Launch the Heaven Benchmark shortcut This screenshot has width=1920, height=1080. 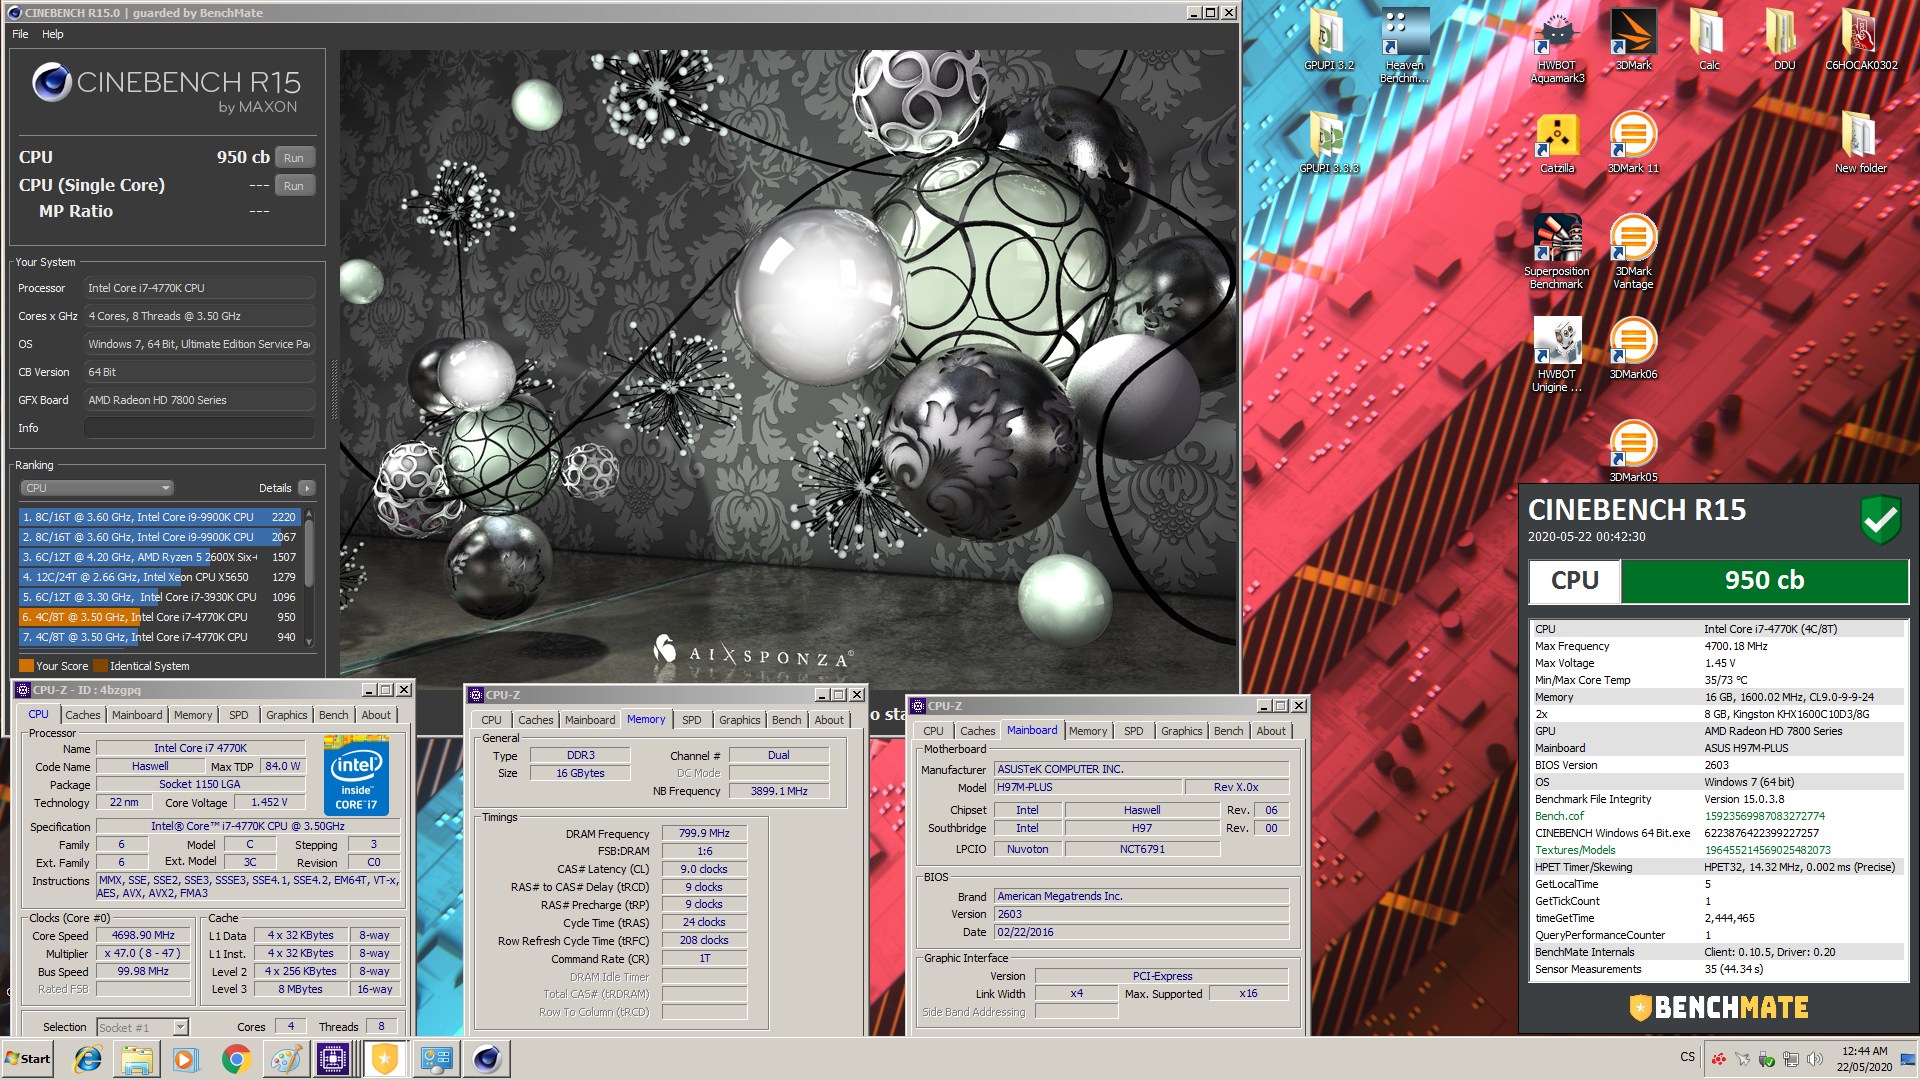[x=1404, y=45]
